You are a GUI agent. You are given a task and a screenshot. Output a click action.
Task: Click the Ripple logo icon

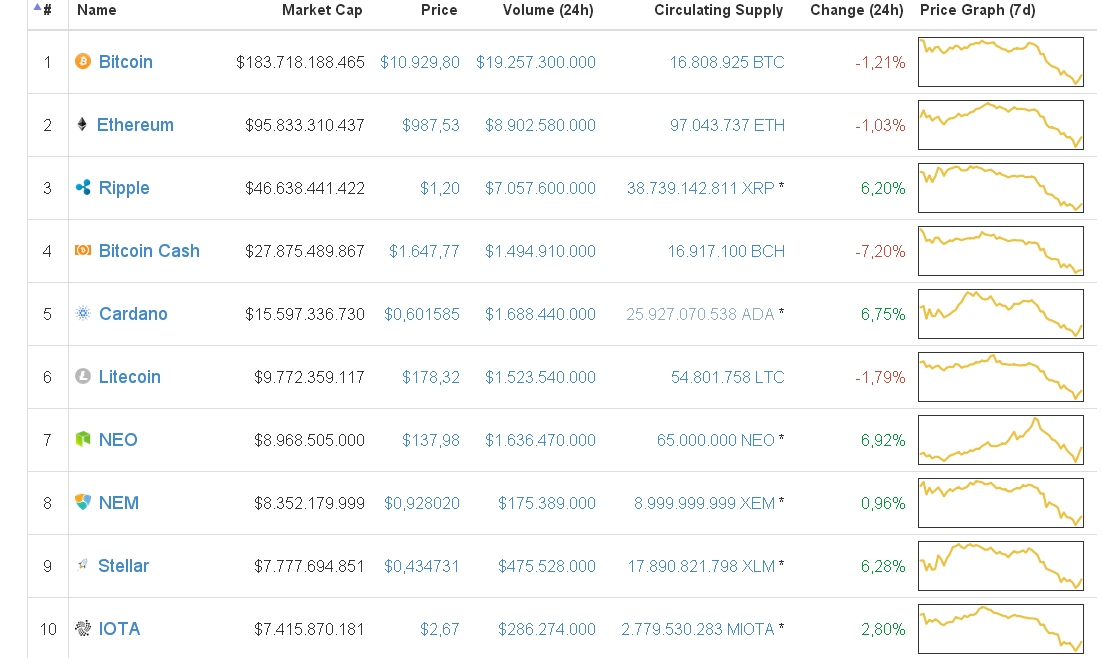(83, 187)
